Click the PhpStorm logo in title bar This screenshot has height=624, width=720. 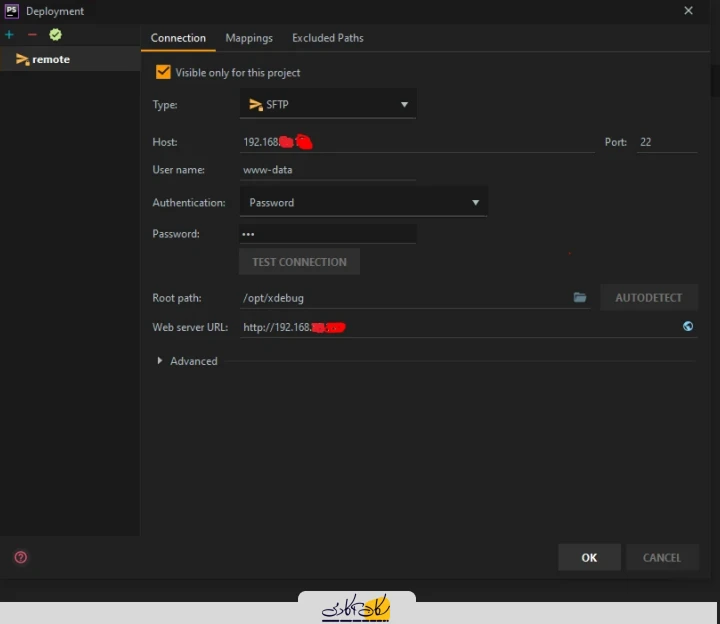[11, 11]
